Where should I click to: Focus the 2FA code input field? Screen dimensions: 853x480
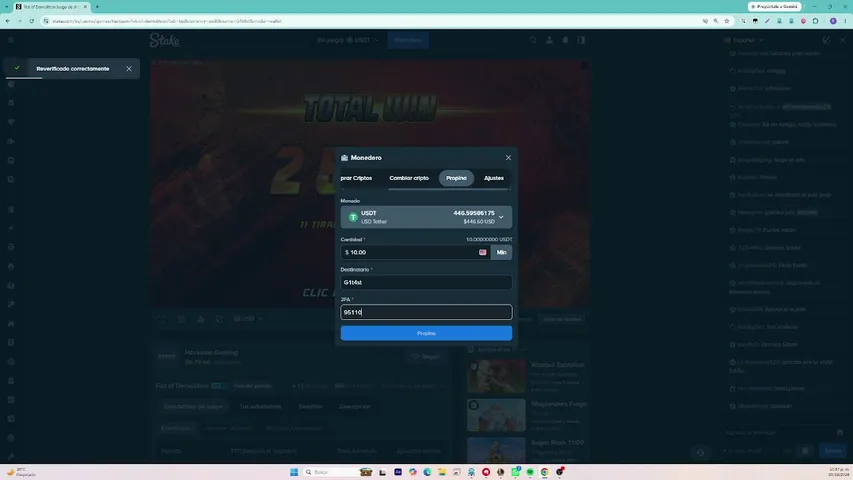pos(426,312)
